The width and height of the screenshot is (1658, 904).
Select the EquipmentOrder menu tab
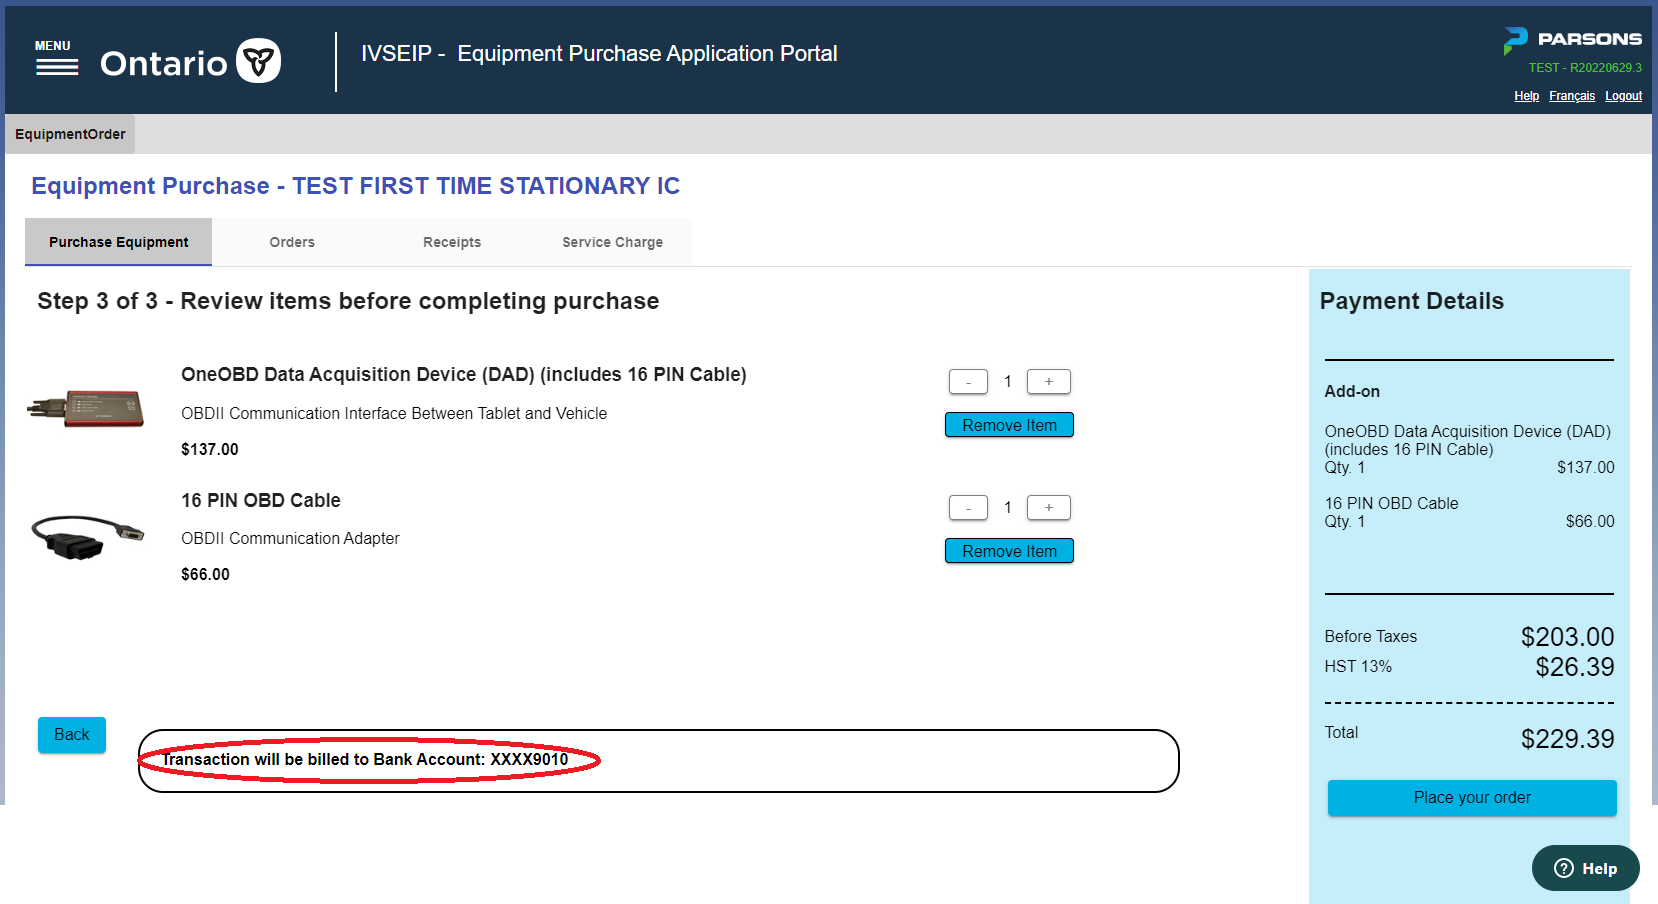(70, 134)
